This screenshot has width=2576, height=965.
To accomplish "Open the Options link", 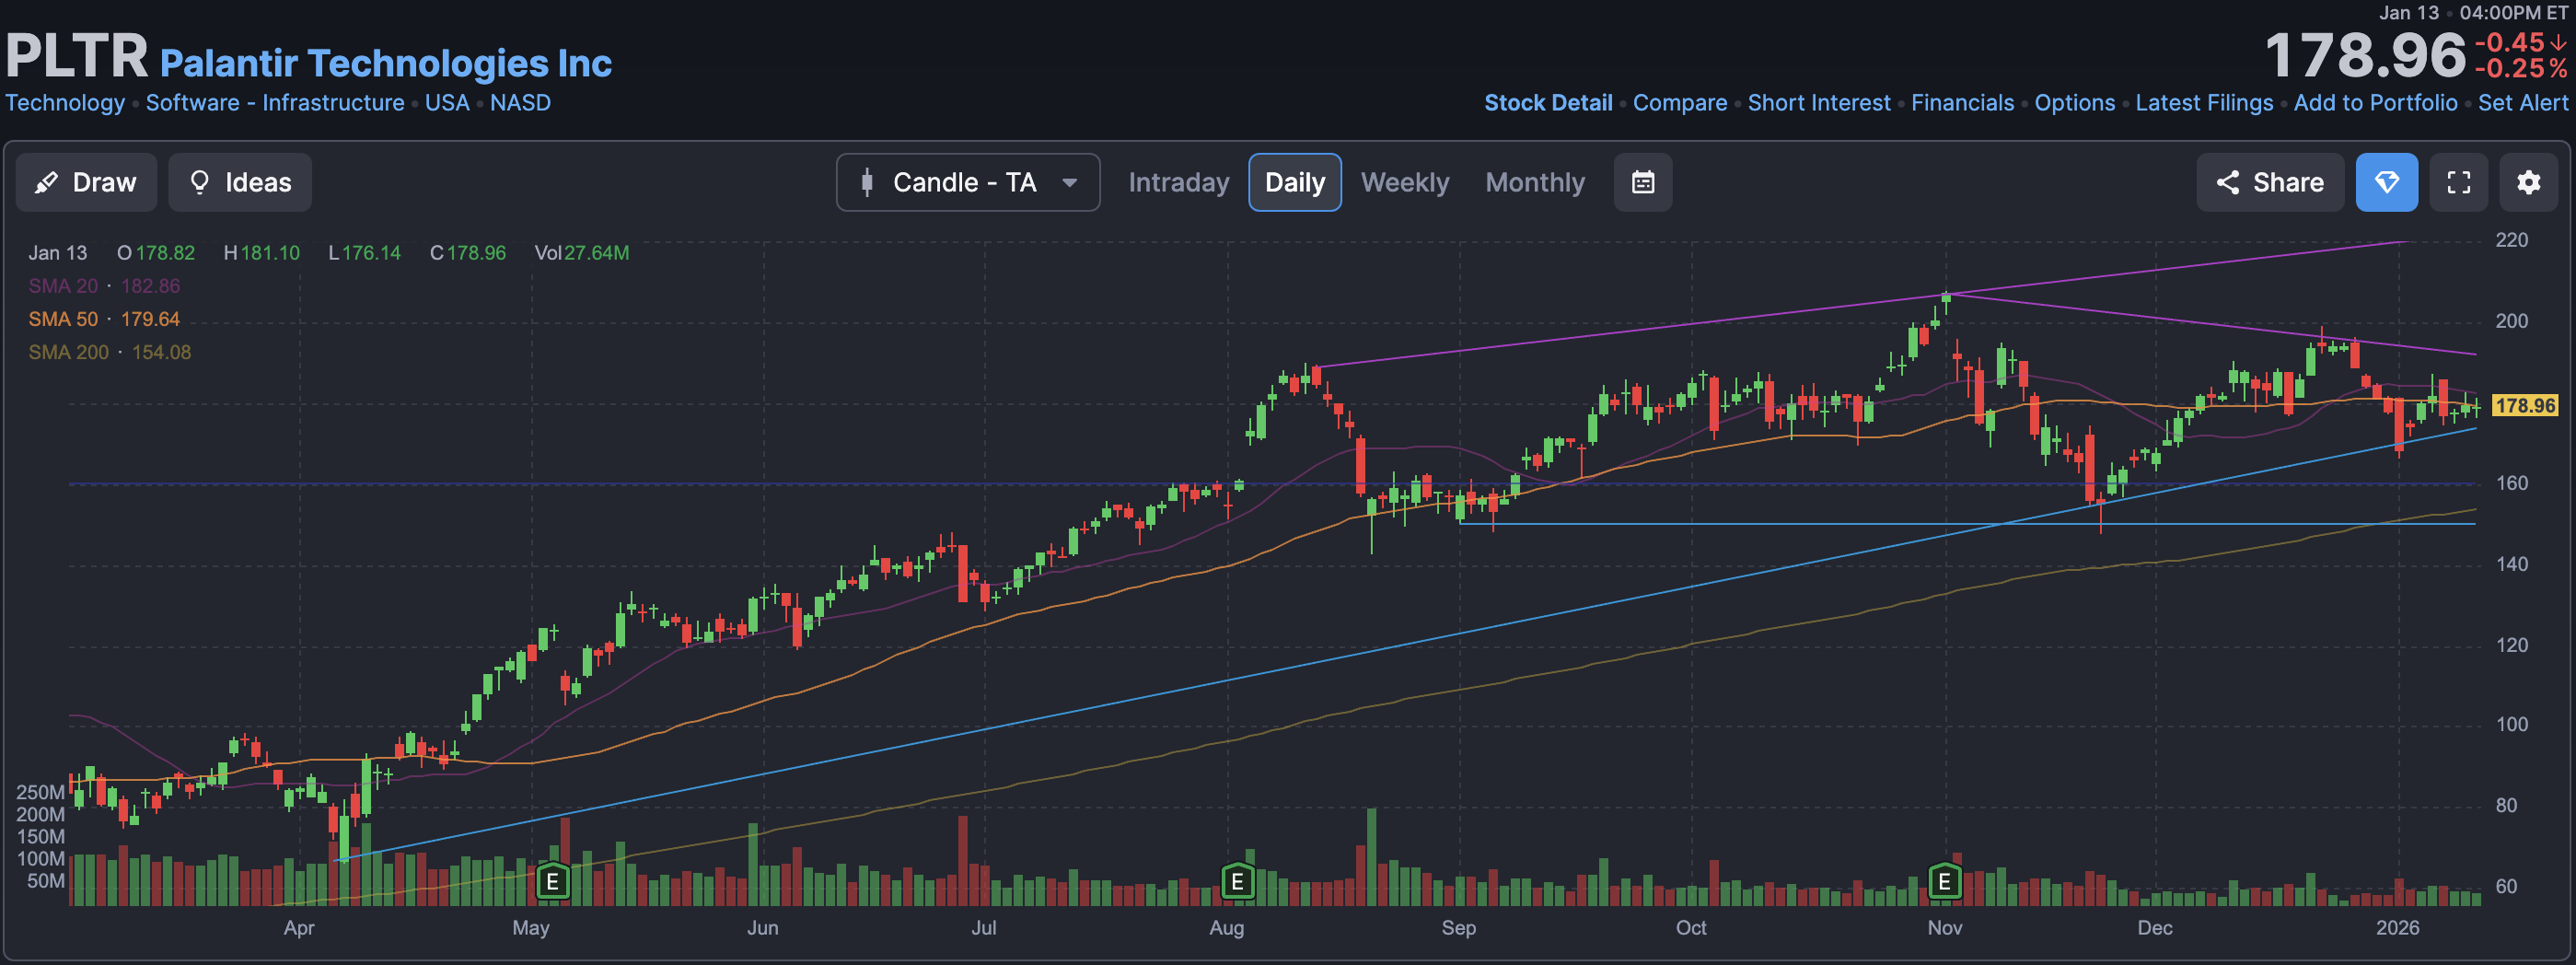I will point(2075,103).
